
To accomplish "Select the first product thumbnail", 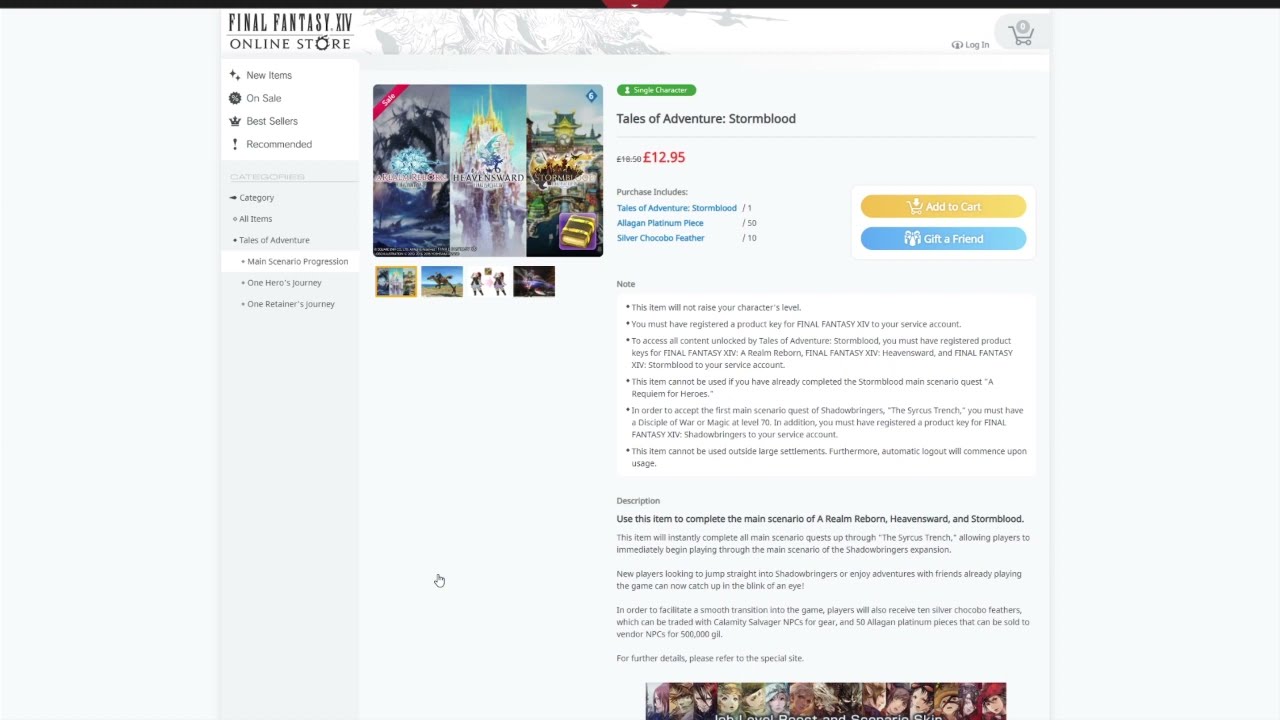I will [x=396, y=282].
